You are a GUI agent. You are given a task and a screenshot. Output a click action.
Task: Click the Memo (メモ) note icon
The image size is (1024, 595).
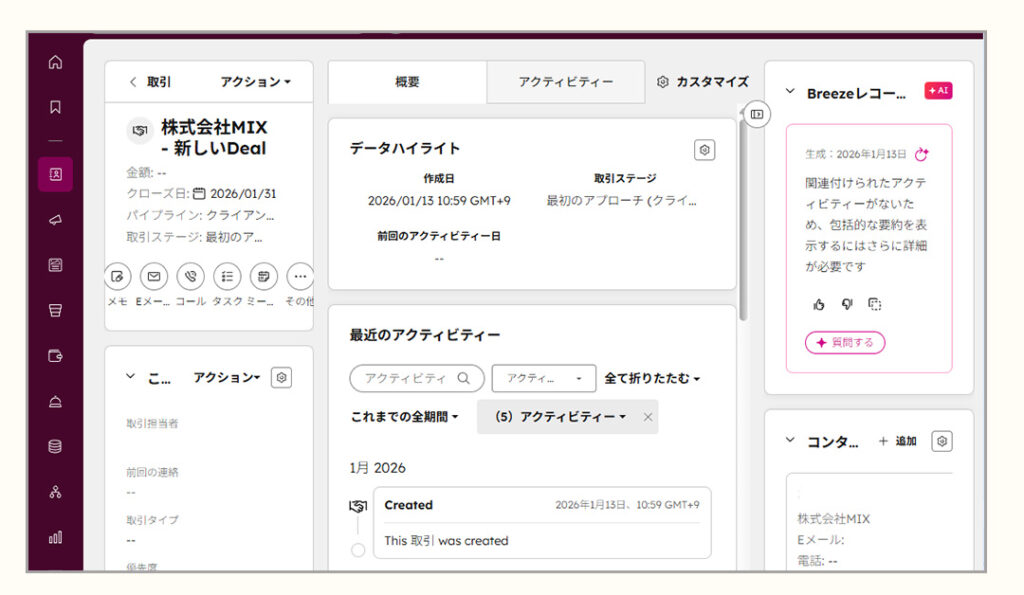(x=117, y=276)
